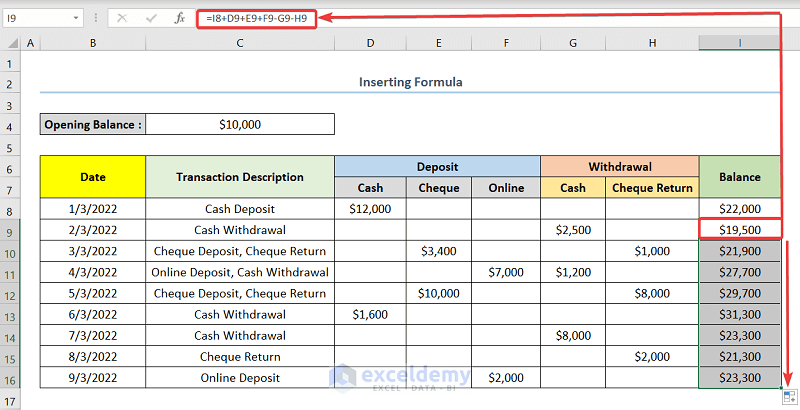Click the Cheque subheader under Deposit
Screen dimensions: 800x410
pos(439,188)
